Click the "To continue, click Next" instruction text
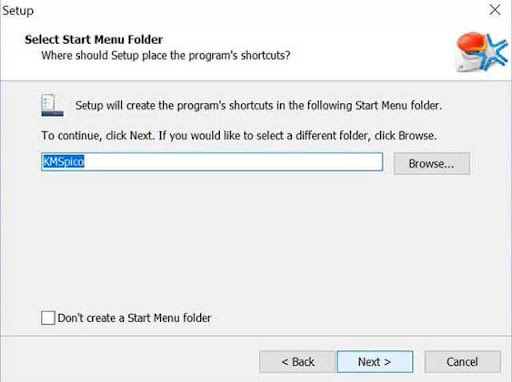512x382 pixels. tap(239, 135)
